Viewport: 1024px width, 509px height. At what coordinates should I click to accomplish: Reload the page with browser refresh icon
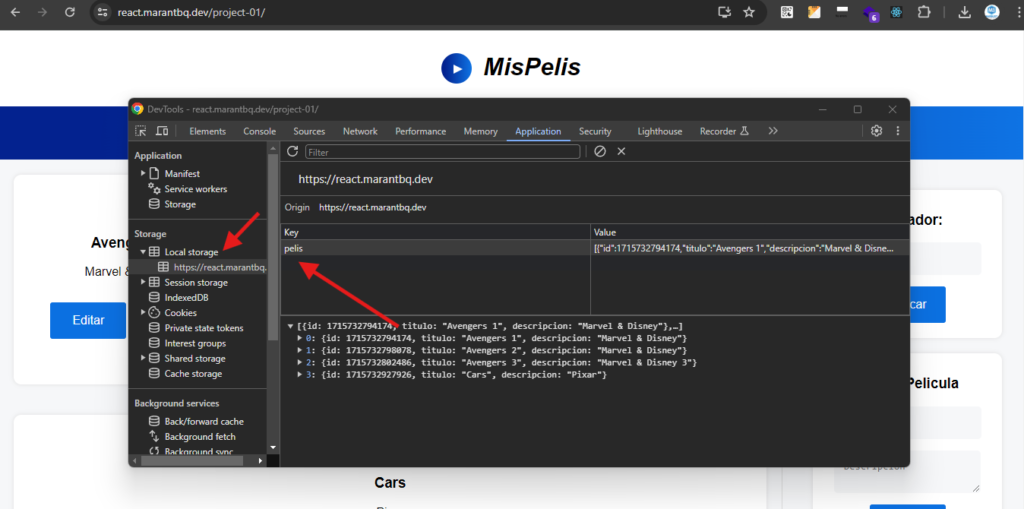[70, 12]
